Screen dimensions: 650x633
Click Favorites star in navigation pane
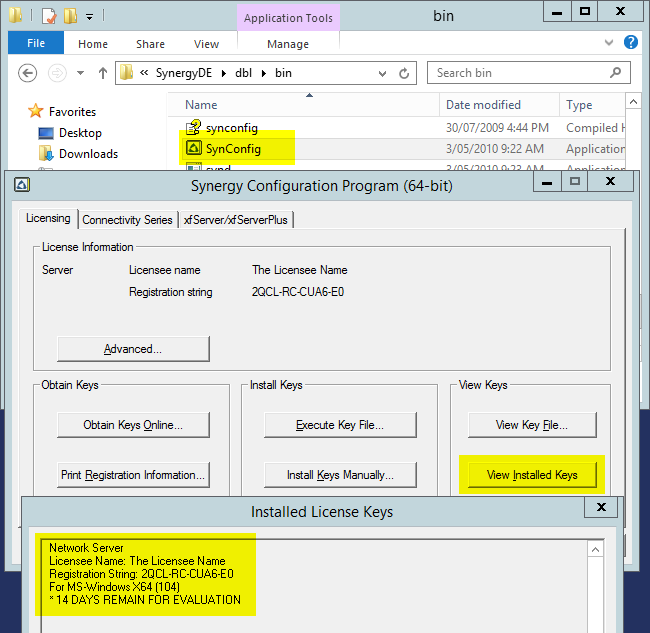(x=36, y=111)
